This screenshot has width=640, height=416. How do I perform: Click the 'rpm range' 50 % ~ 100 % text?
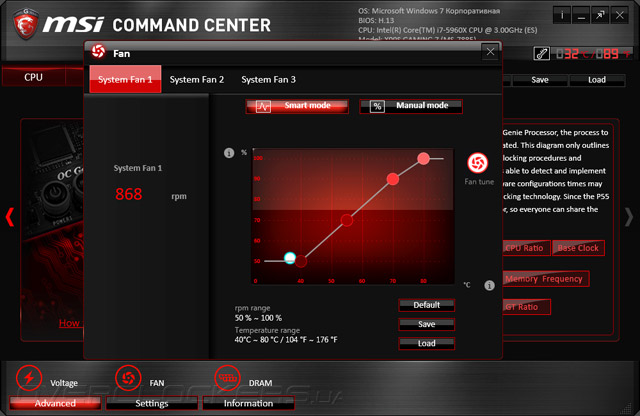point(258,318)
